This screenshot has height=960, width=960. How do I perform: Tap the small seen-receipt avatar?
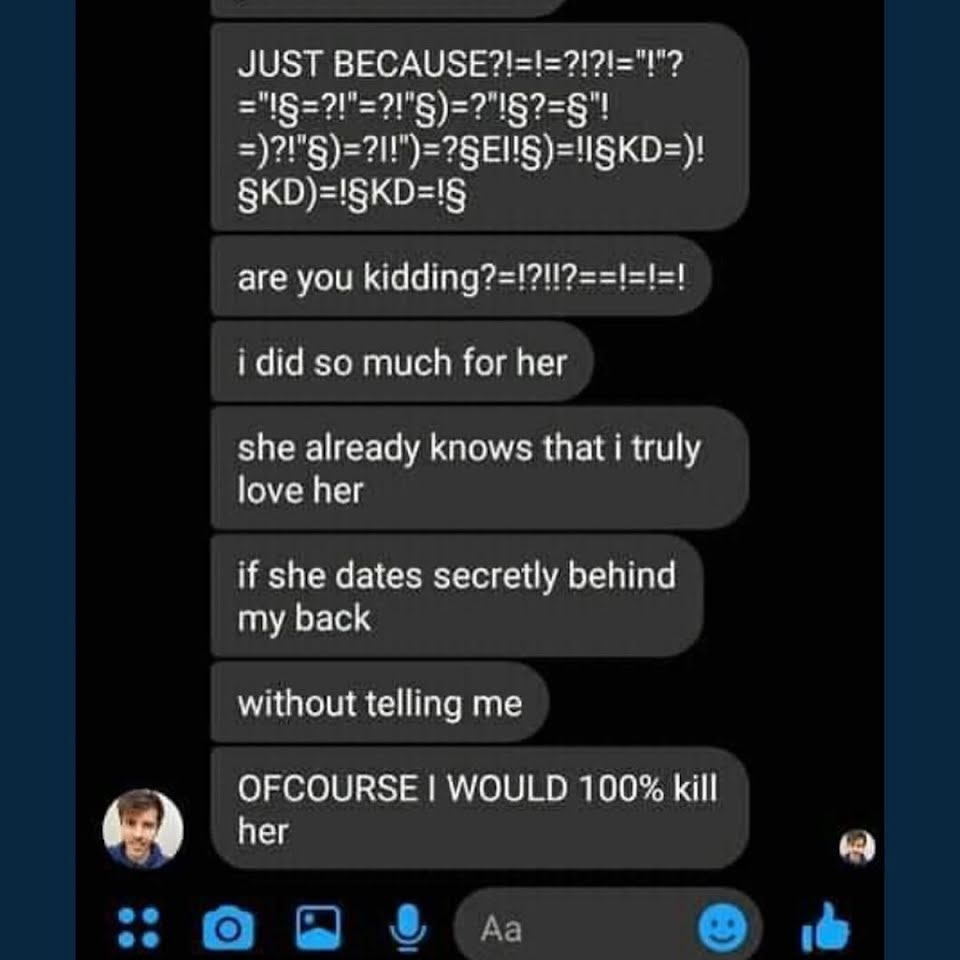point(857,847)
